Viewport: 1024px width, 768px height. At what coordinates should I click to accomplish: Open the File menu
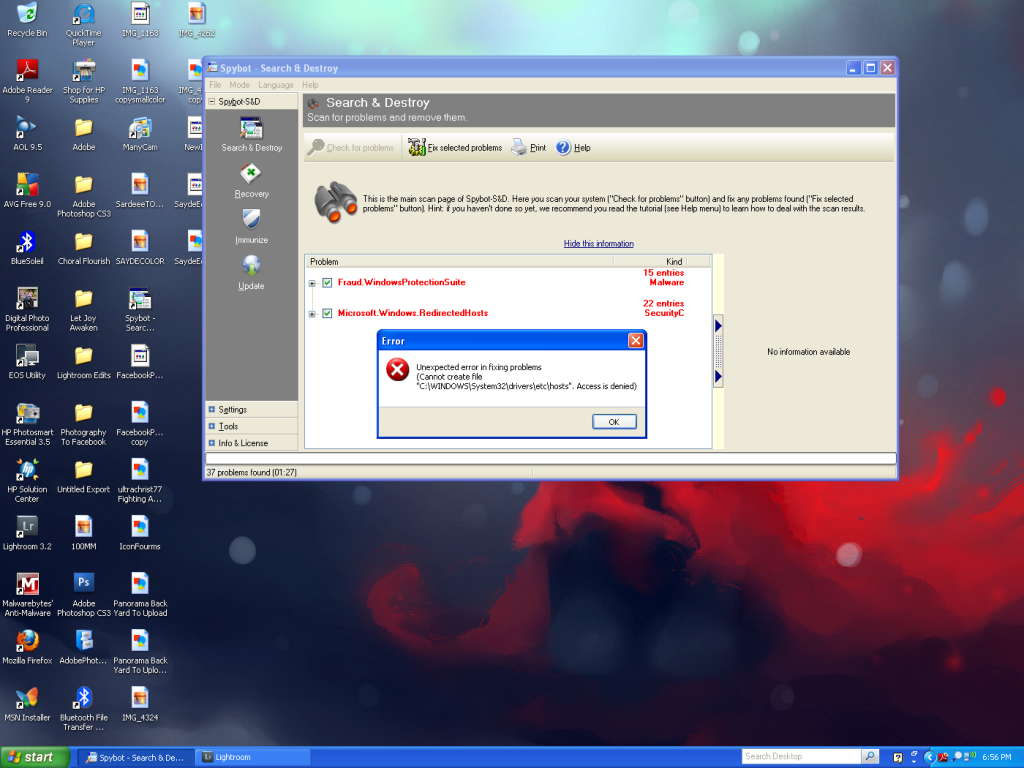pos(215,85)
